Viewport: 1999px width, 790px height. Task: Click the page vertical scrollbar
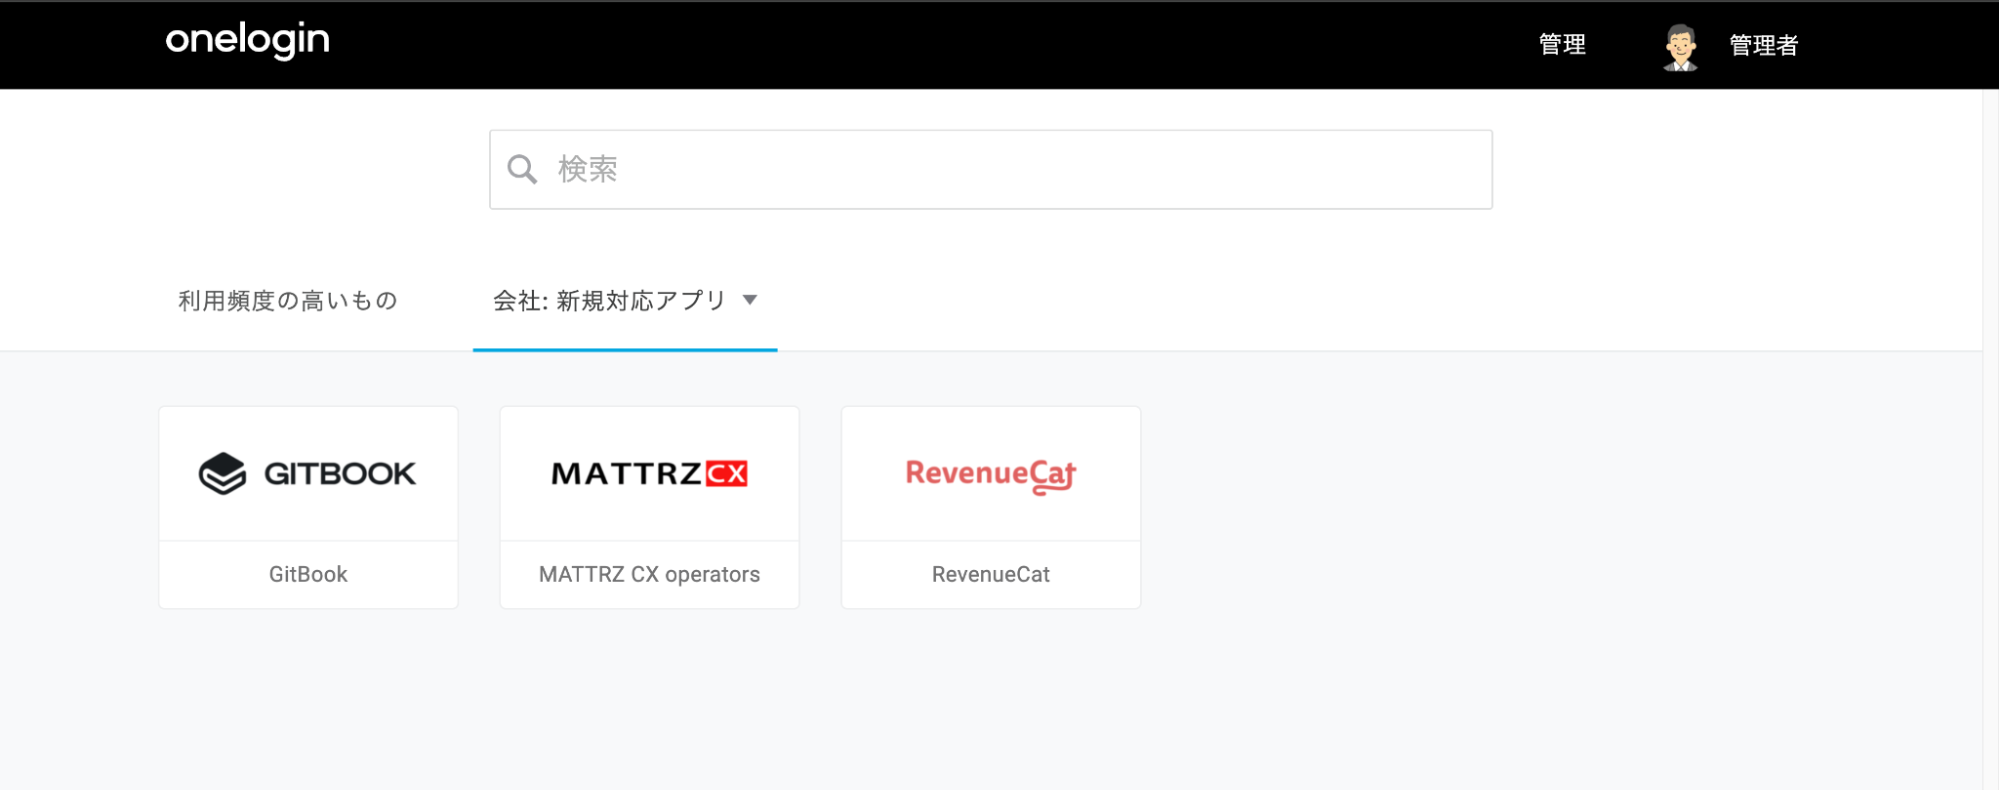pos(1990,440)
